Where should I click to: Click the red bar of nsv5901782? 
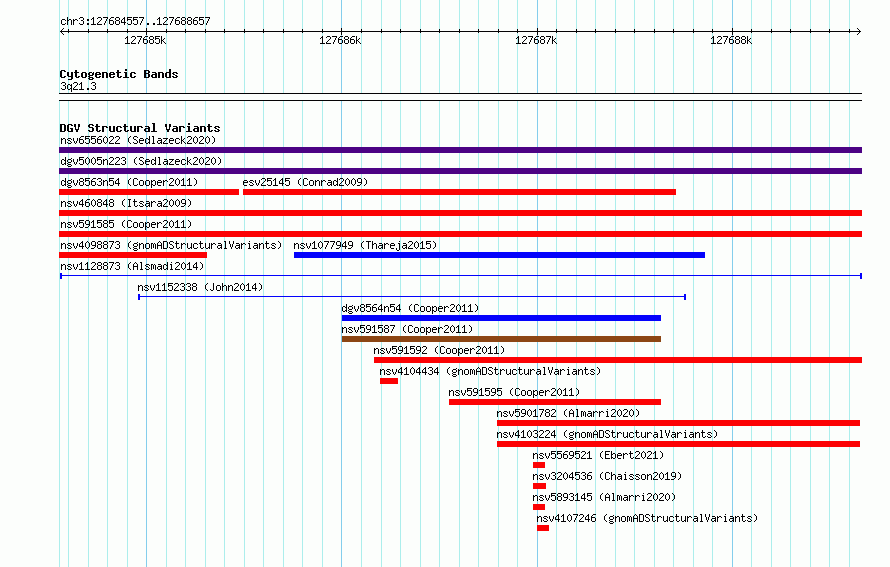coord(678,423)
